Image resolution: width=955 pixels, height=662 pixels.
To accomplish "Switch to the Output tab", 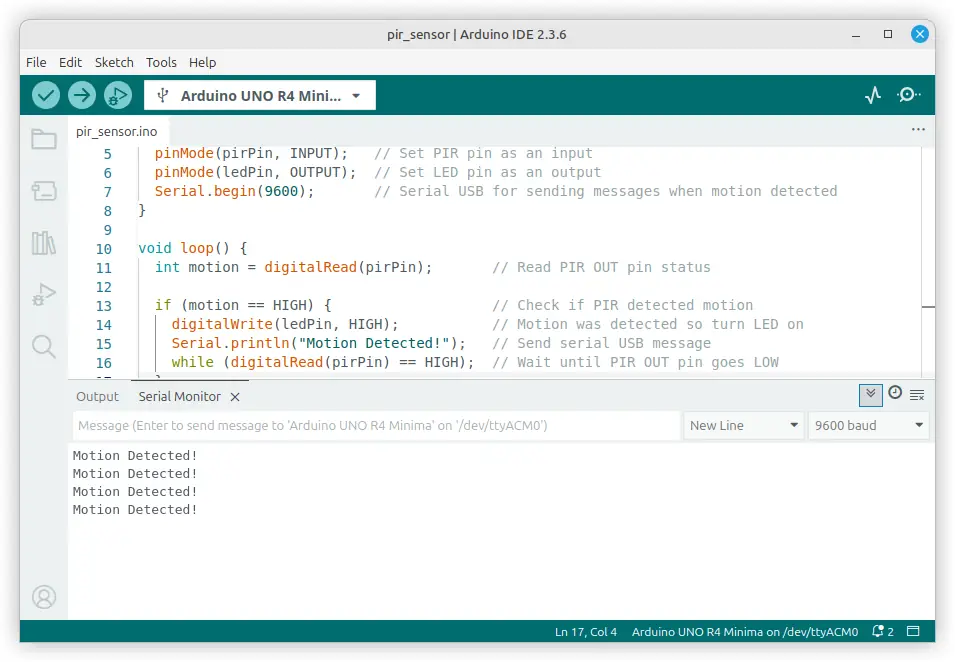I will pos(97,396).
